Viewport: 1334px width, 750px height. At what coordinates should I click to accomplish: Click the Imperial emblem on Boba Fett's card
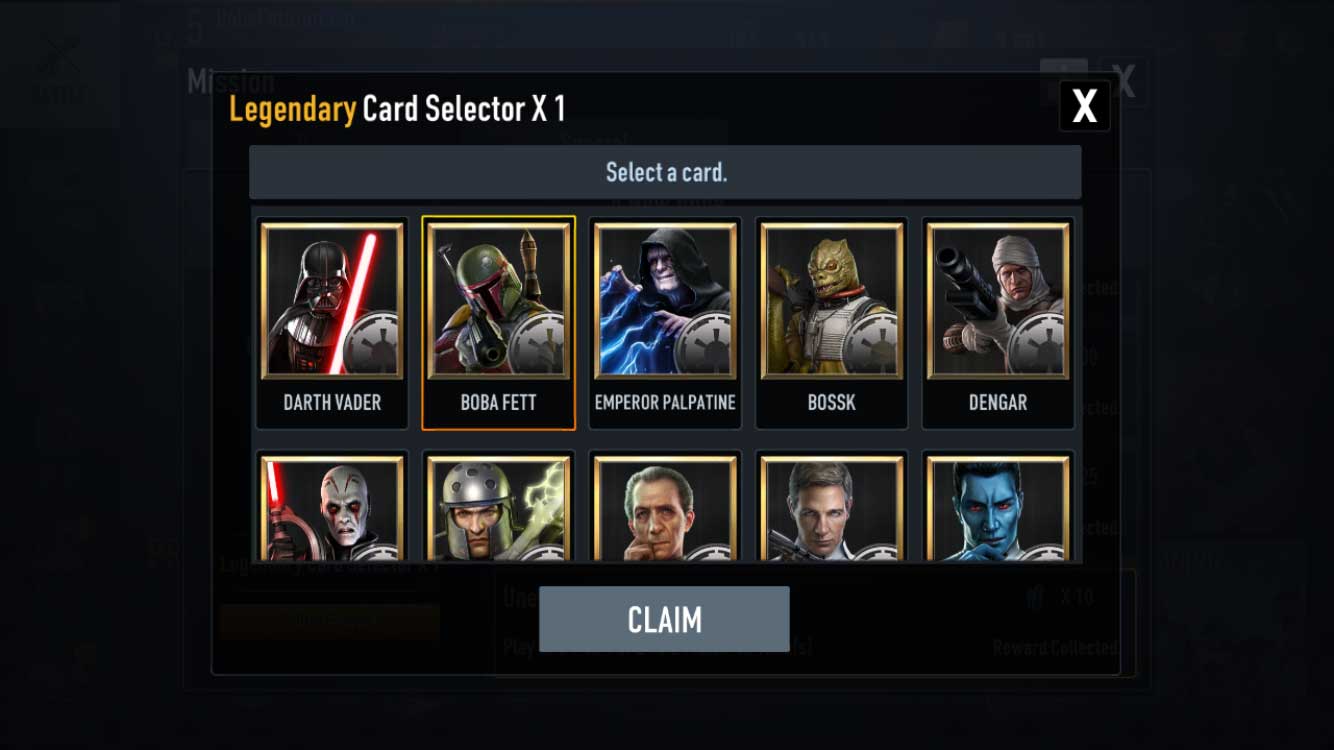[x=540, y=346]
